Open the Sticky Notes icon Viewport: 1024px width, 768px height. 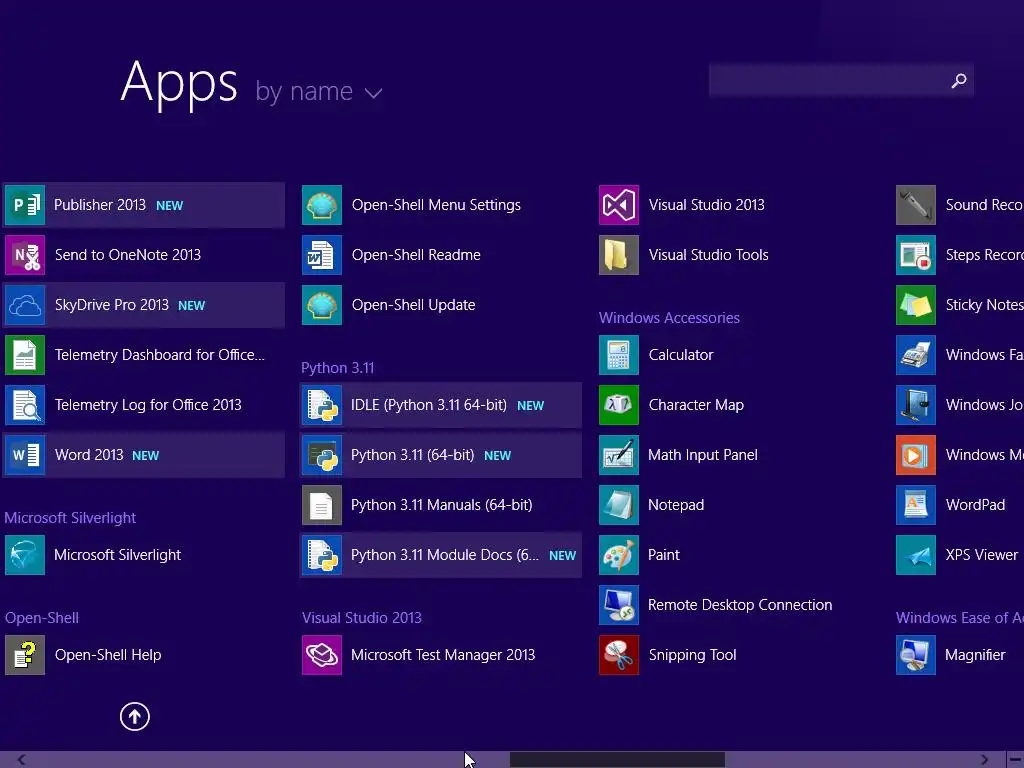[x=916, y=305]
